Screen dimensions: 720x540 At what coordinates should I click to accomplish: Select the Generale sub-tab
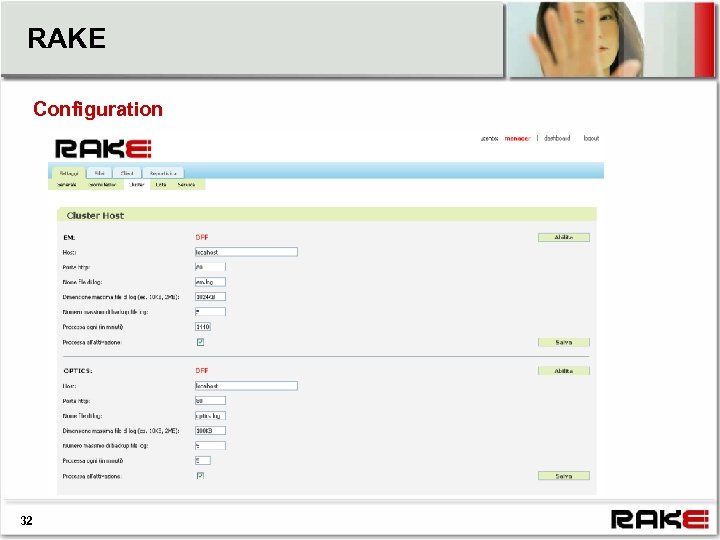(66, 185)
